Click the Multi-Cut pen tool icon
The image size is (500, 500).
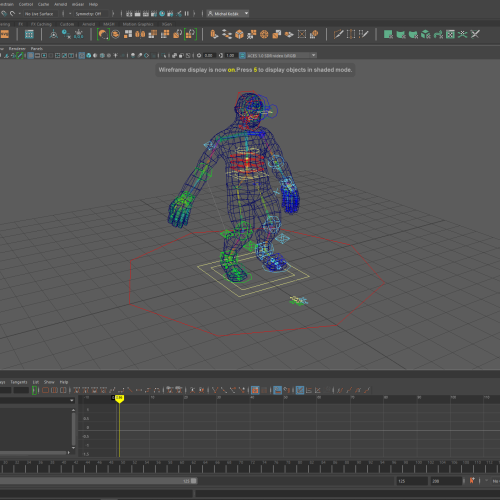pos(338,34)
